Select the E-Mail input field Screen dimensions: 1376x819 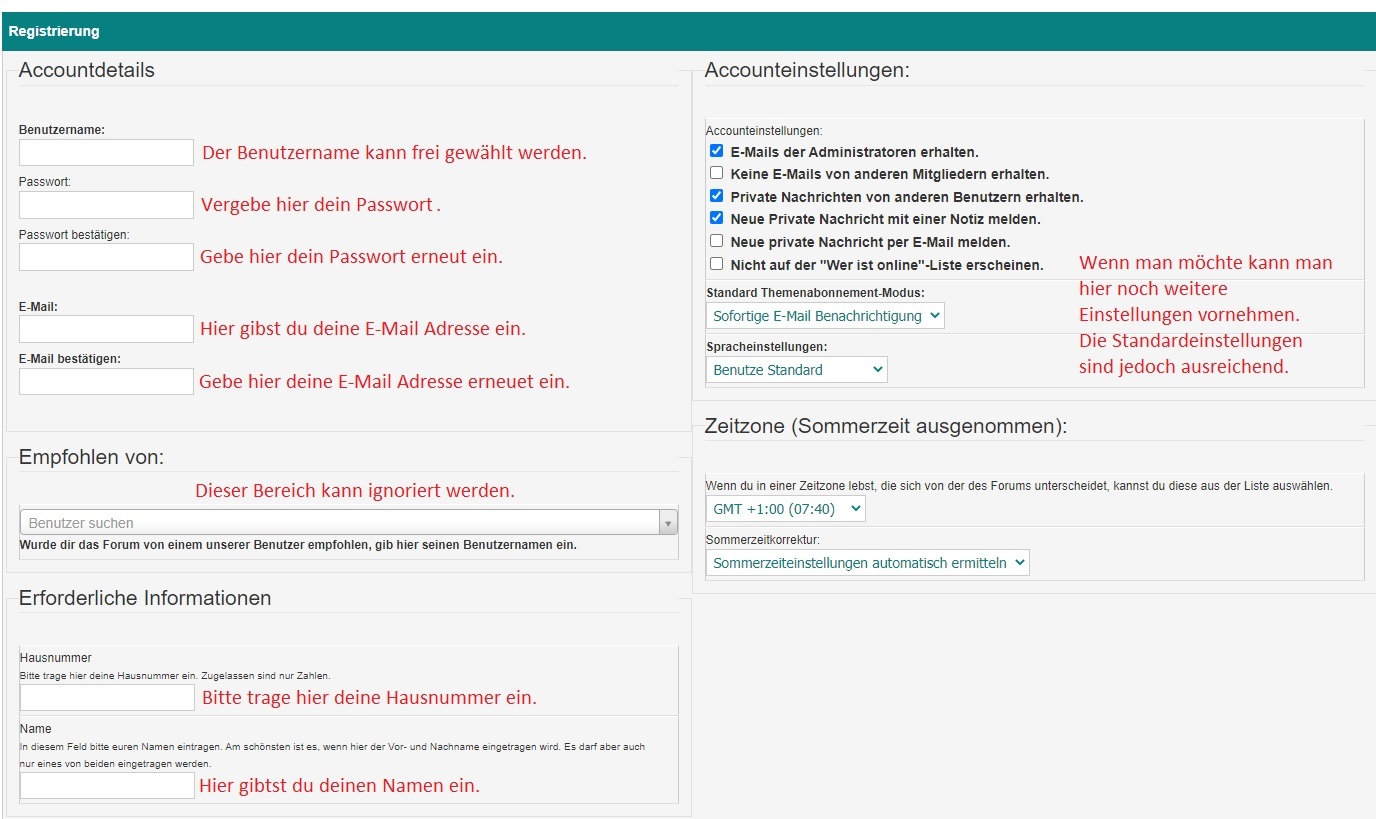[x=106, y=329]
